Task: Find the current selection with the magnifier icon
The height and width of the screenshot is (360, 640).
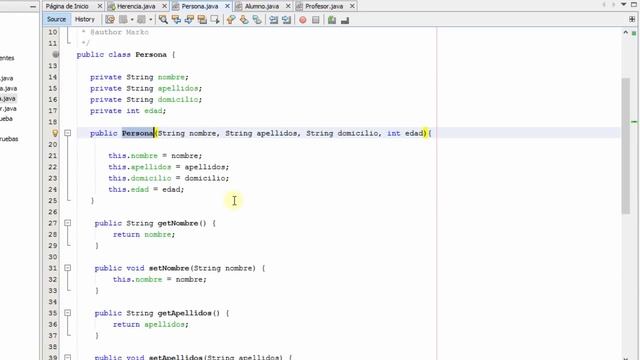Action: [163, 20]
